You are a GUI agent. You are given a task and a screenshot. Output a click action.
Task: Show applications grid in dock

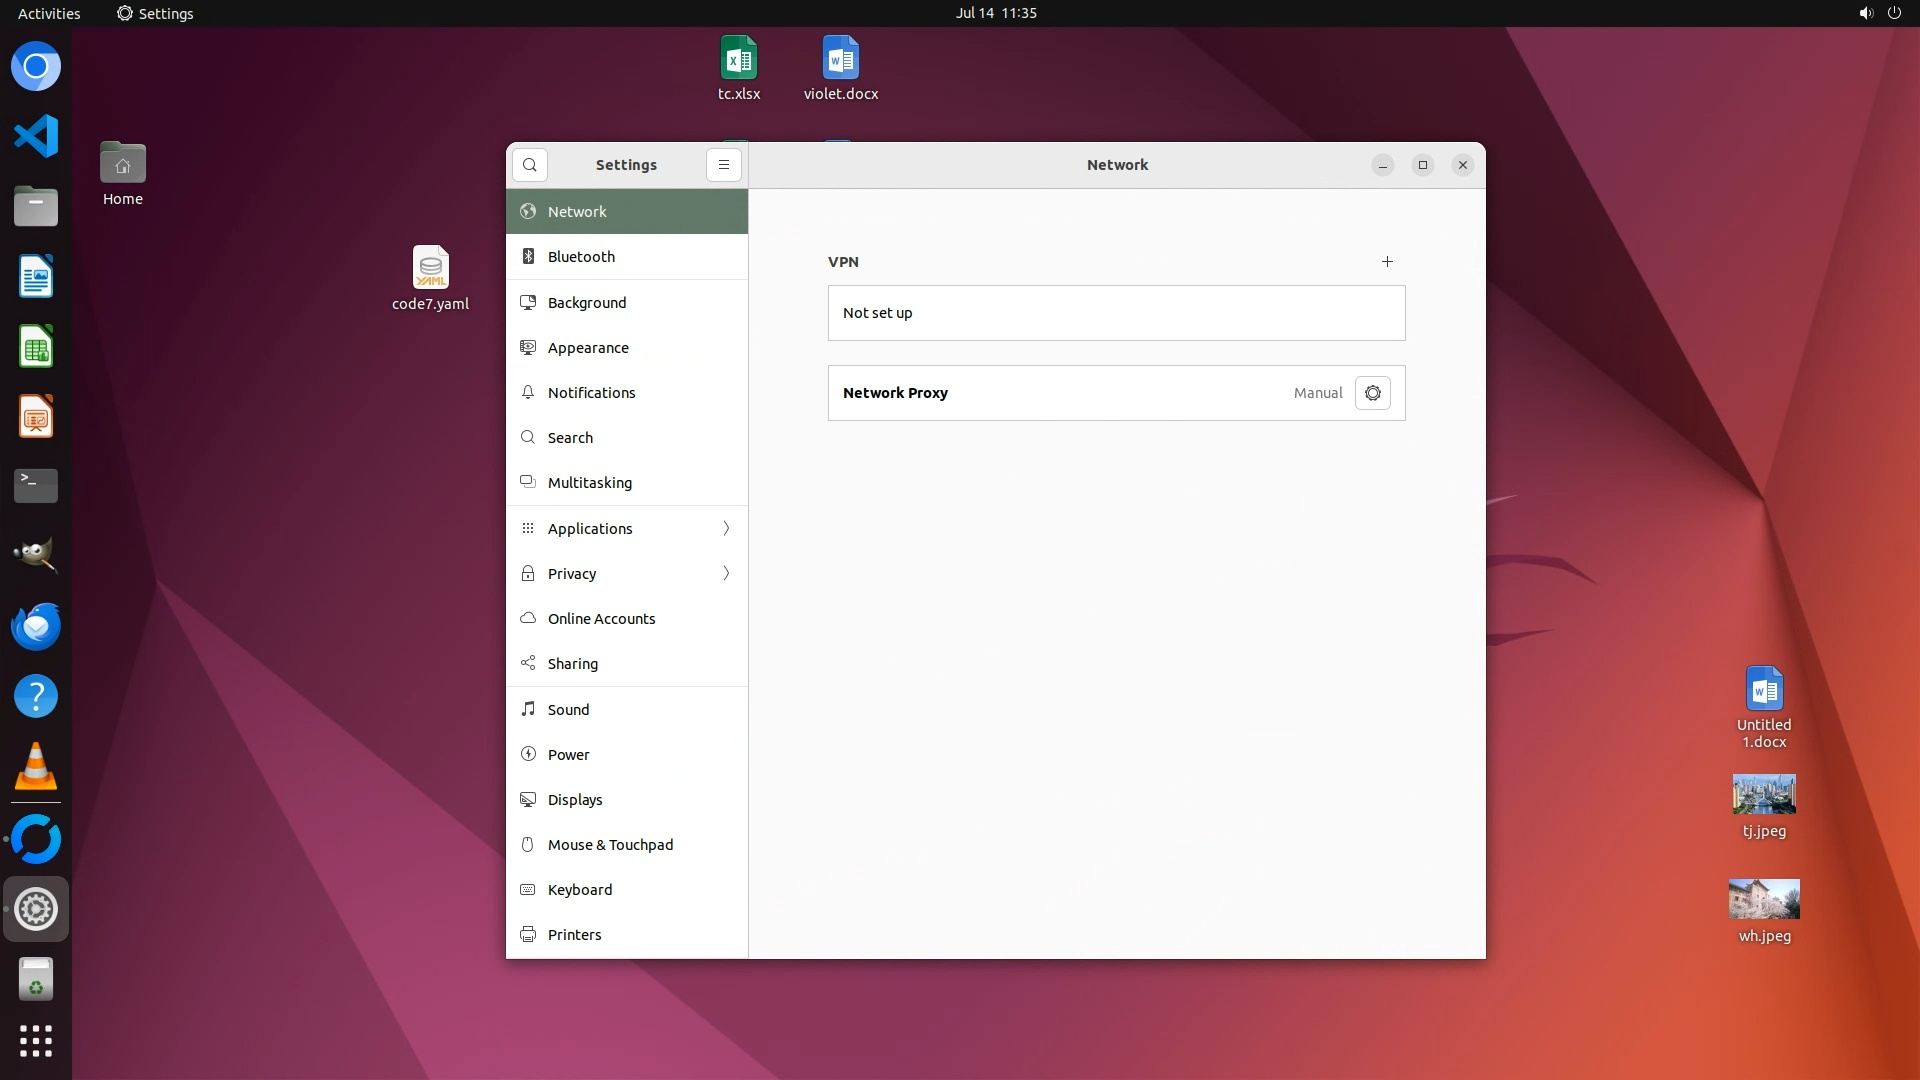[x=36, y=1040]
